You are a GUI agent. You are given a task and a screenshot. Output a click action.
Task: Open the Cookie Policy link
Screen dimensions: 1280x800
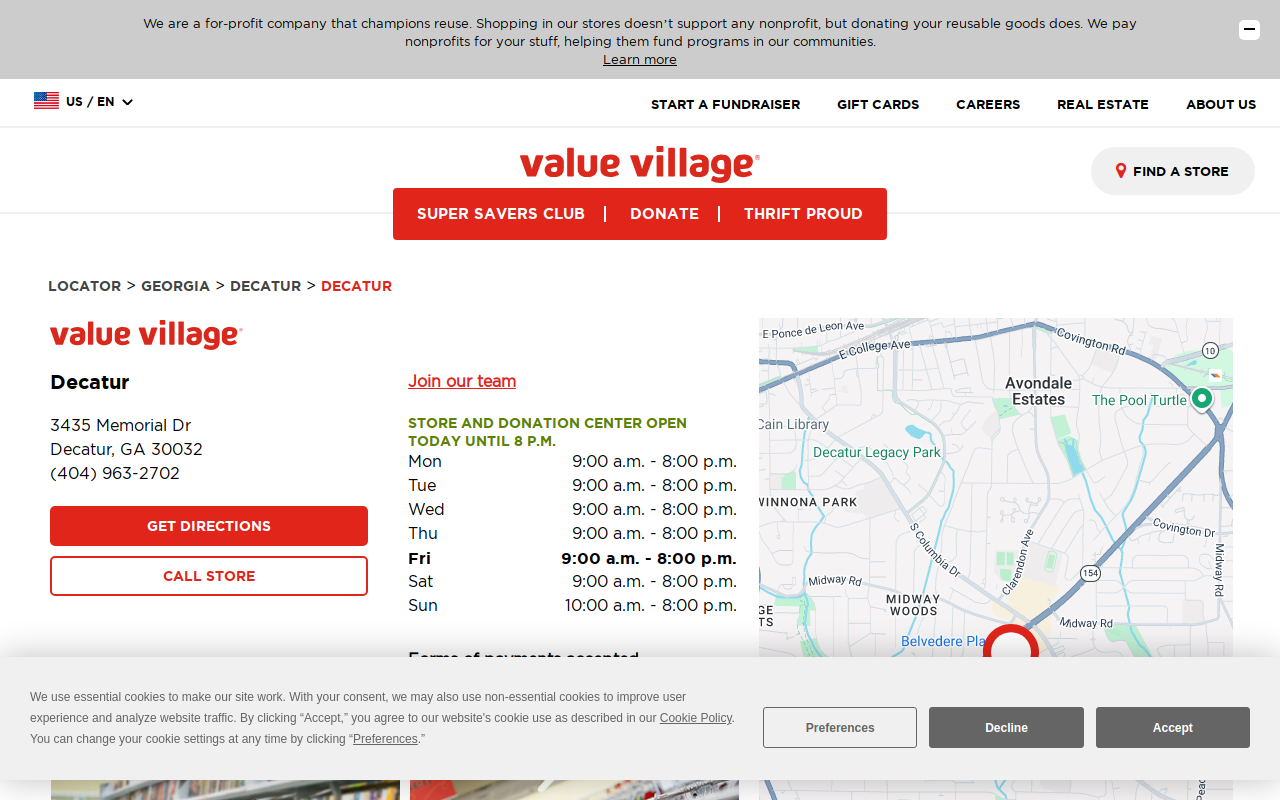696,718
